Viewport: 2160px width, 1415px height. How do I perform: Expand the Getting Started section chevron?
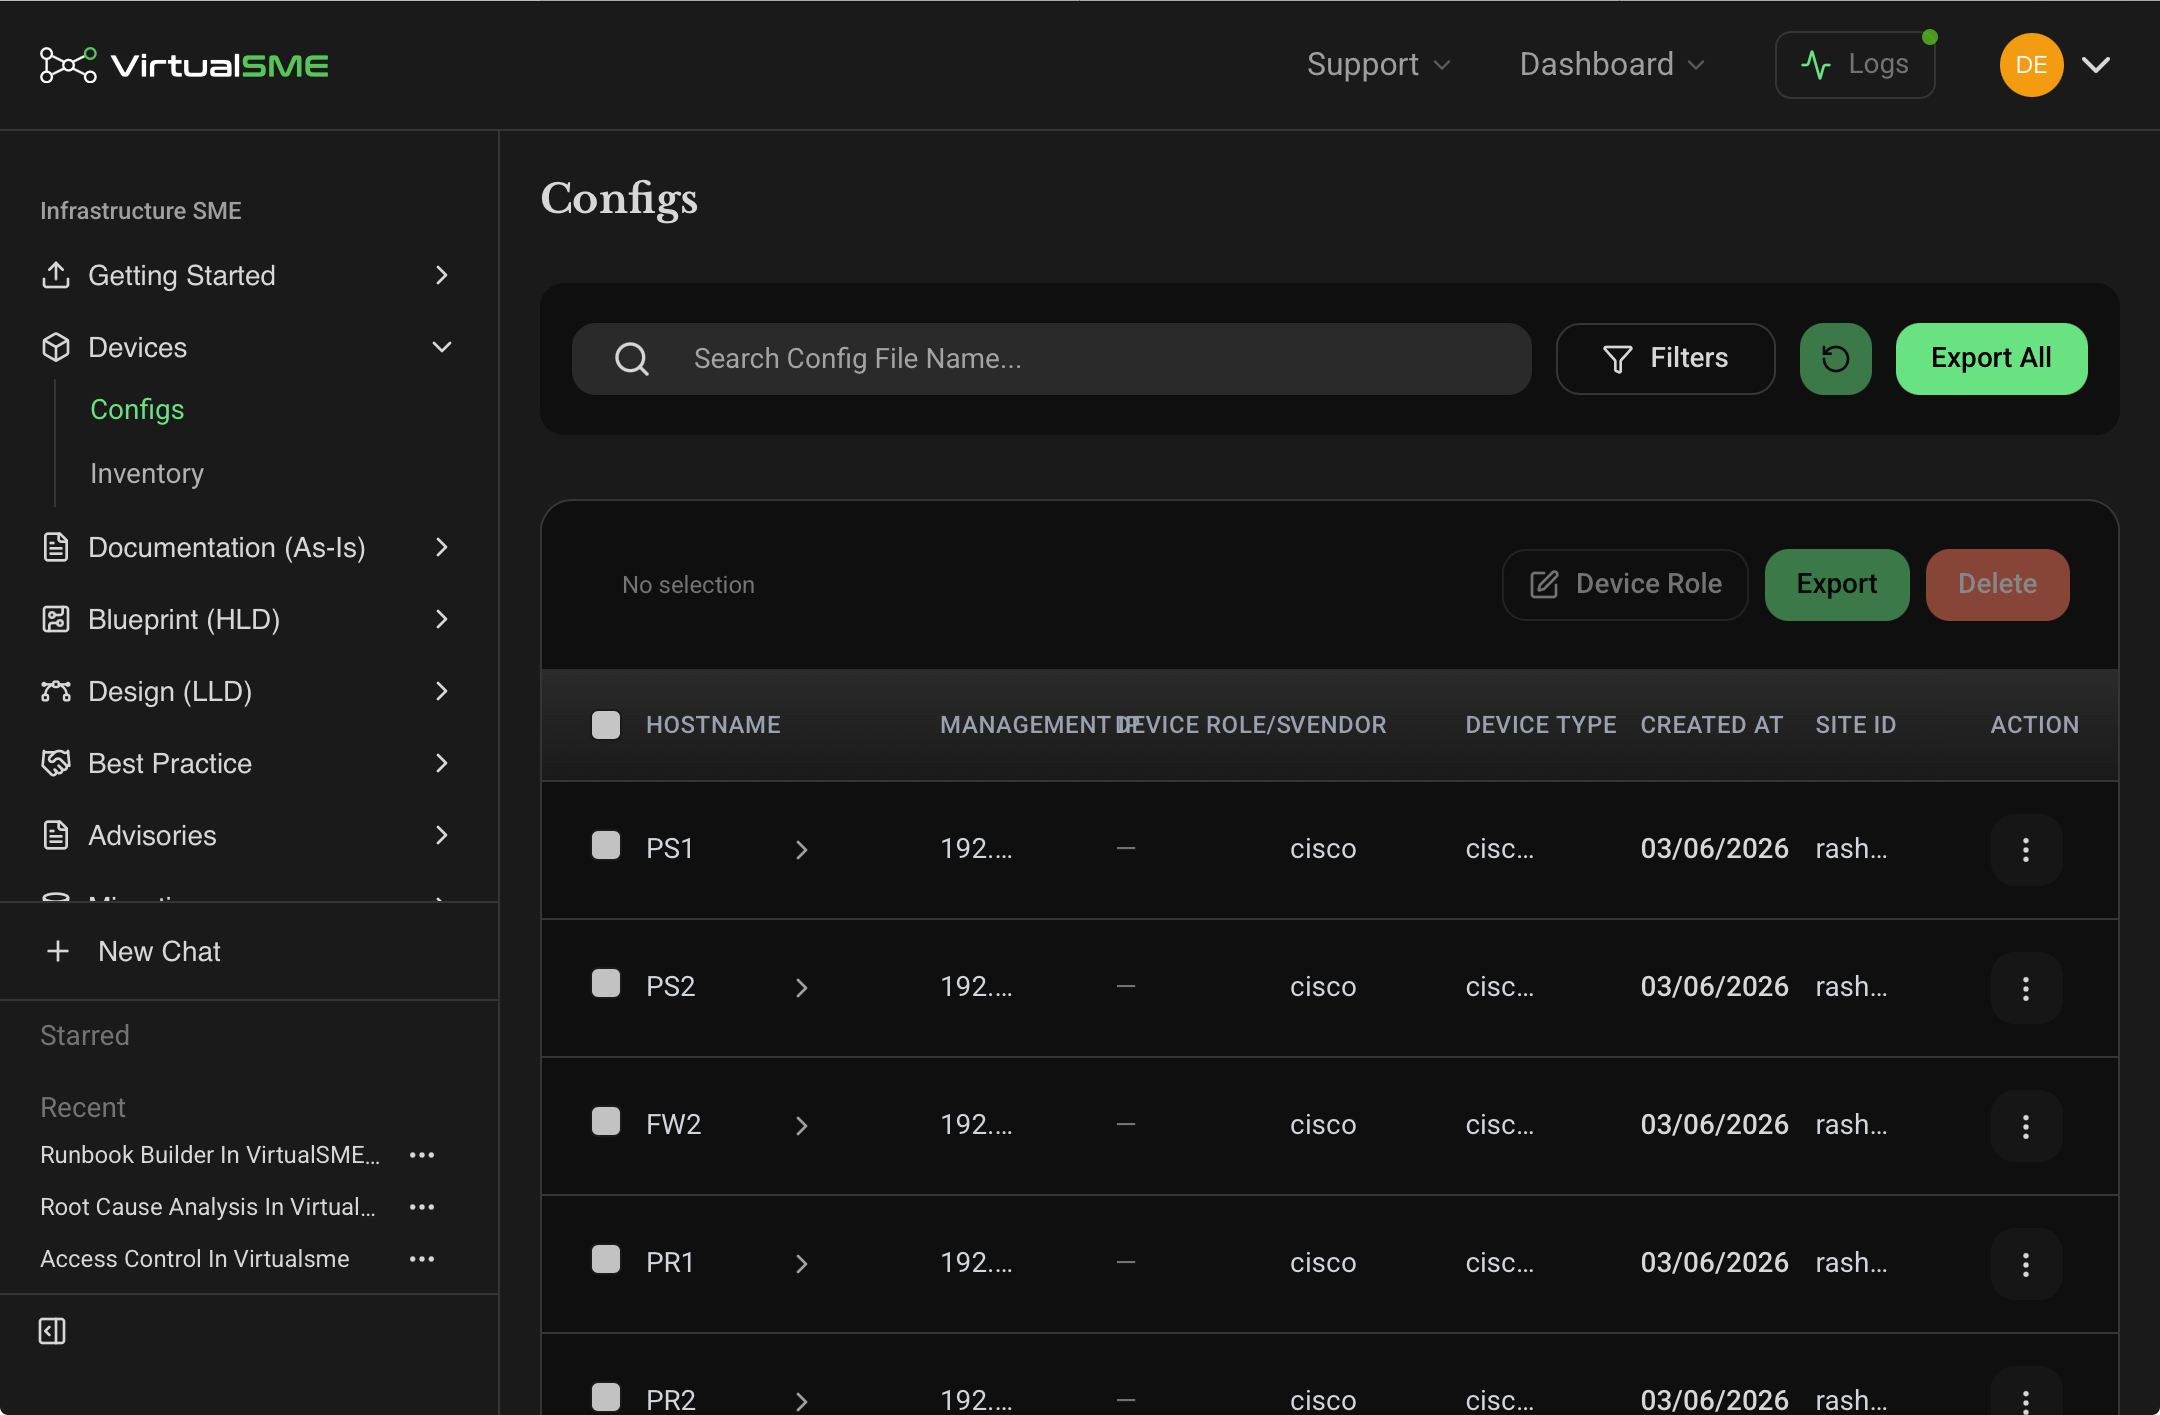coord(442,275)
